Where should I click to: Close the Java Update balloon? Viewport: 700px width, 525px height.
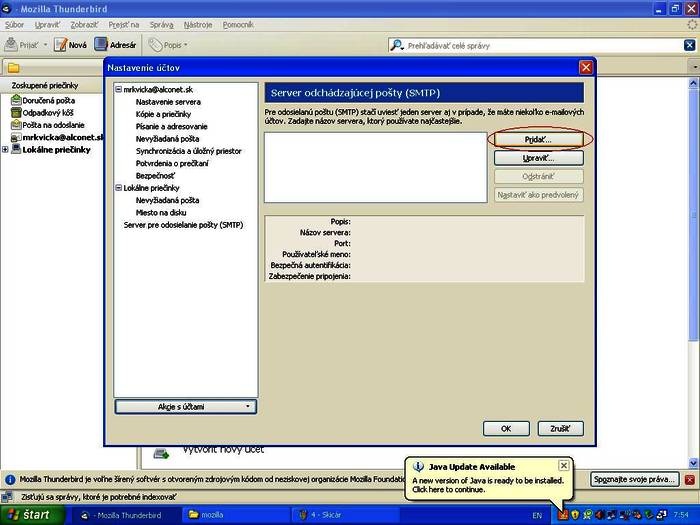point(564,466)
